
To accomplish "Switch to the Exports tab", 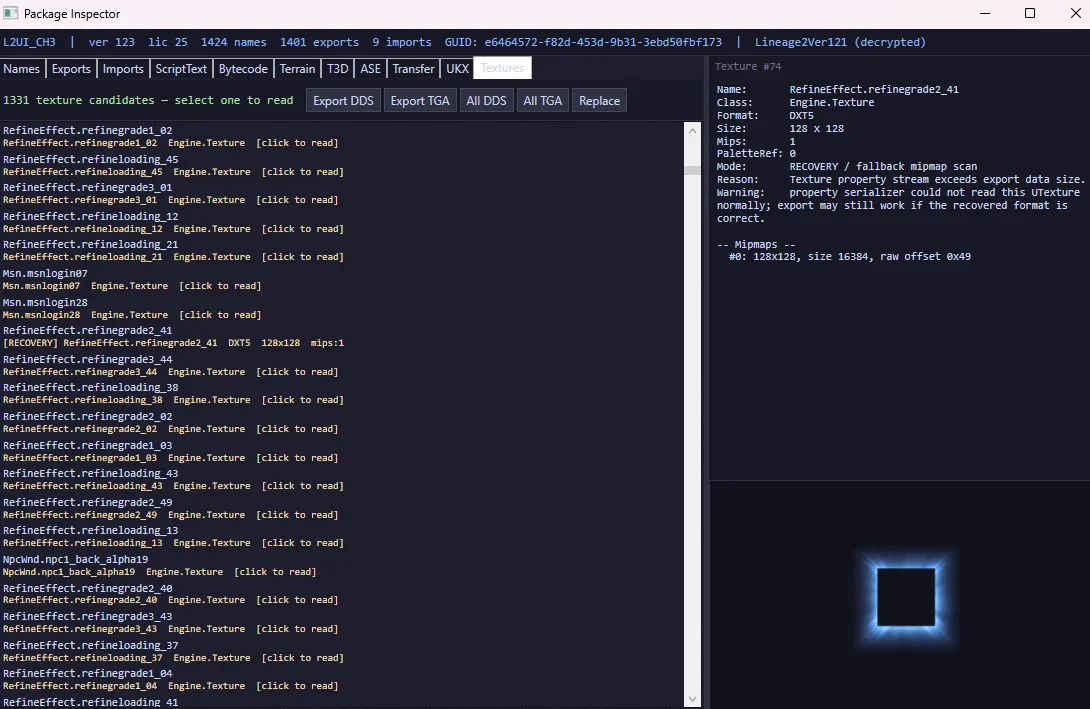I will pos(71,69).
